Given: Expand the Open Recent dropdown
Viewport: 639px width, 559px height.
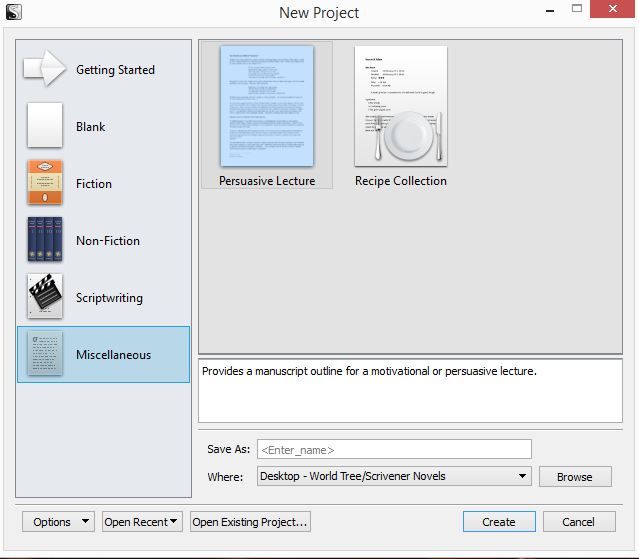Looking at the screenshot, I should [x=142, y=522].
